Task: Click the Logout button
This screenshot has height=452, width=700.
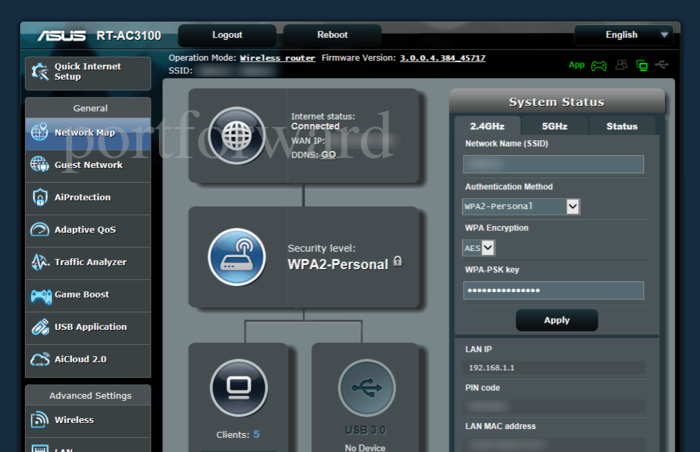Action: (227, 35)
